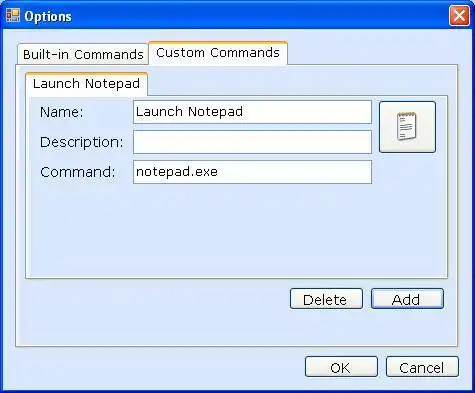Cancel the Options dialog
The width and height of the screenshot is (475, 393).
(422, 367)
